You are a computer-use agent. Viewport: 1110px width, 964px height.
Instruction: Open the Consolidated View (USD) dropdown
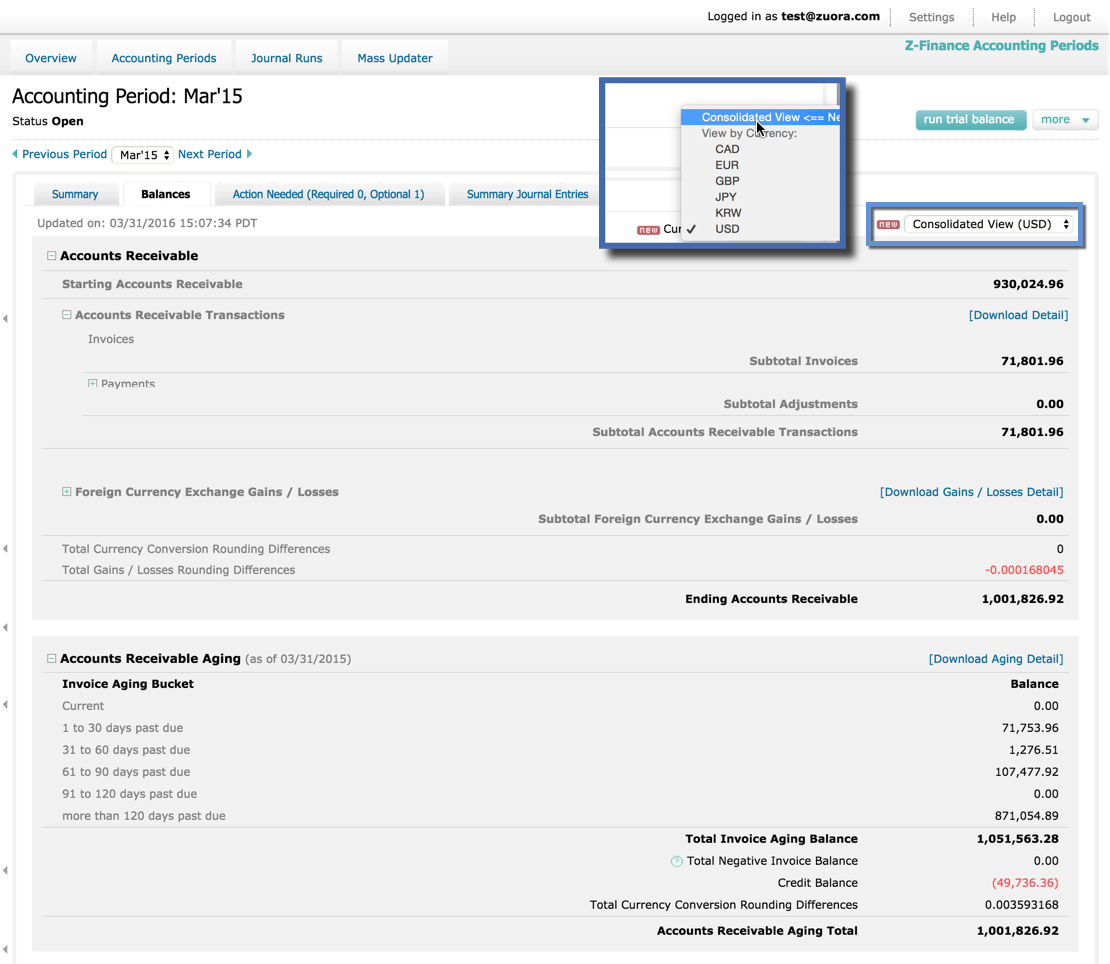[989, 224]
